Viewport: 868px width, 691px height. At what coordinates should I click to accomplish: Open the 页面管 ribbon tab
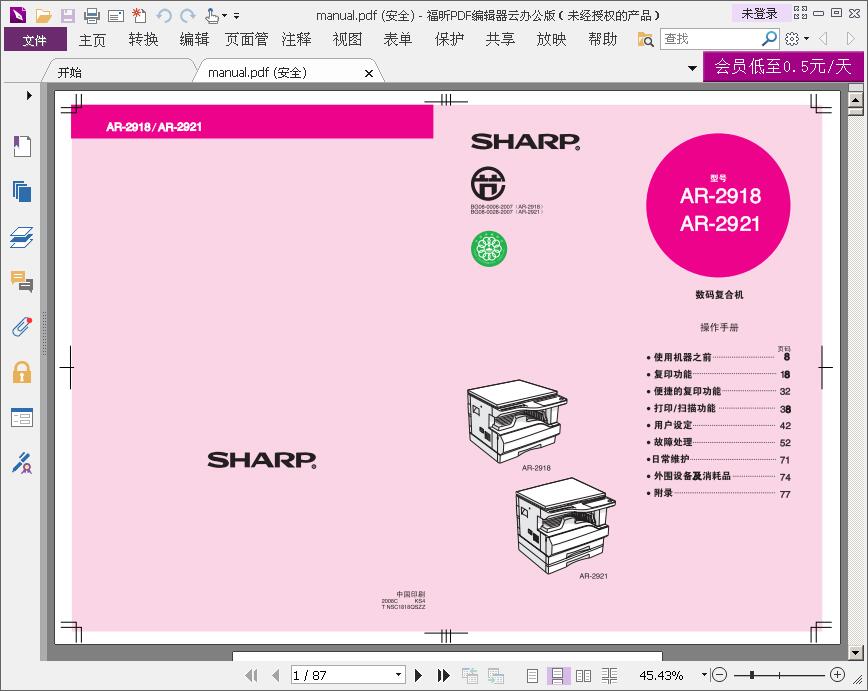tap(246, 40)
